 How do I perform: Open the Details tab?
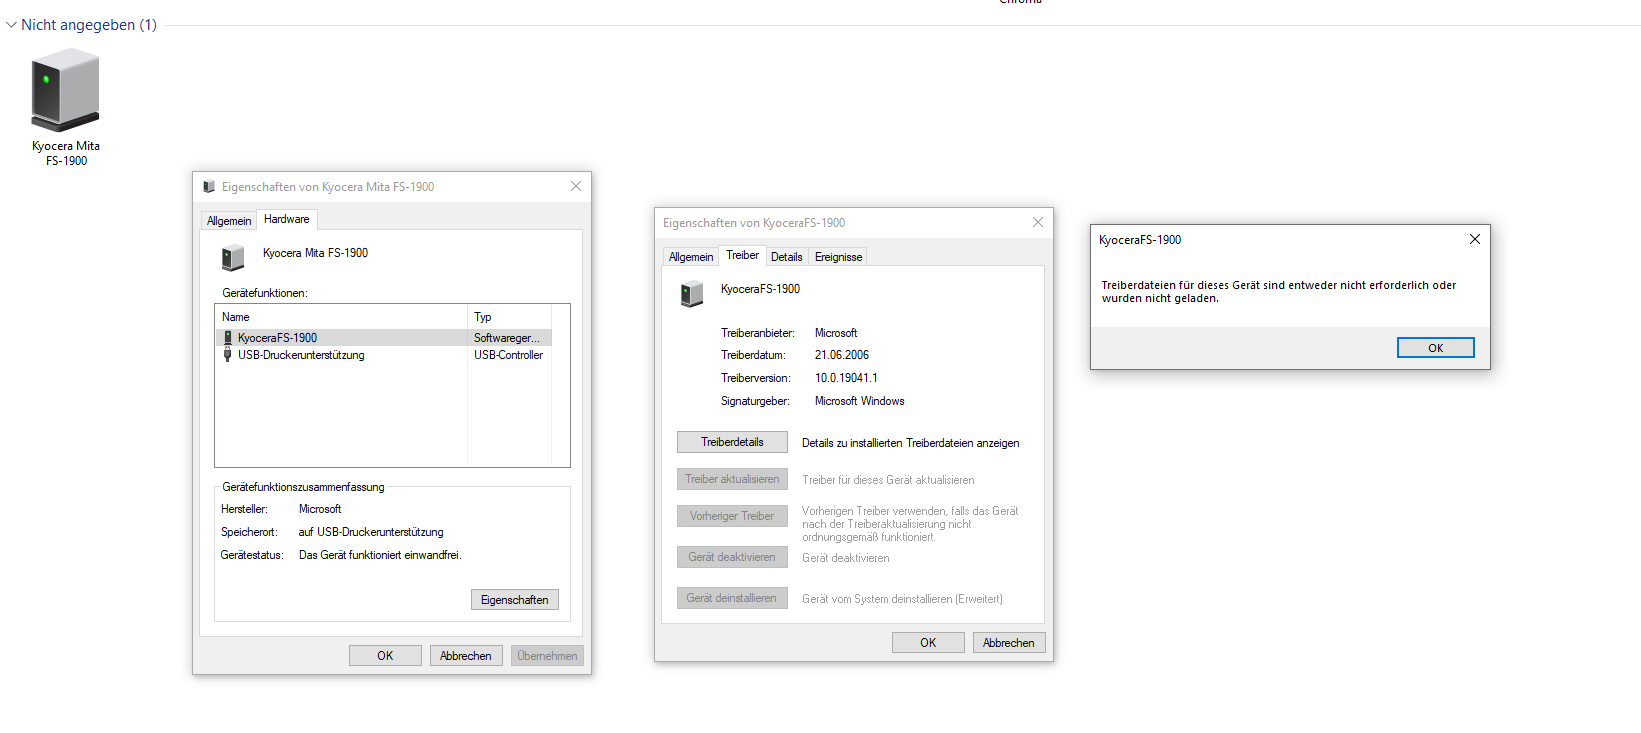point(787,257)
